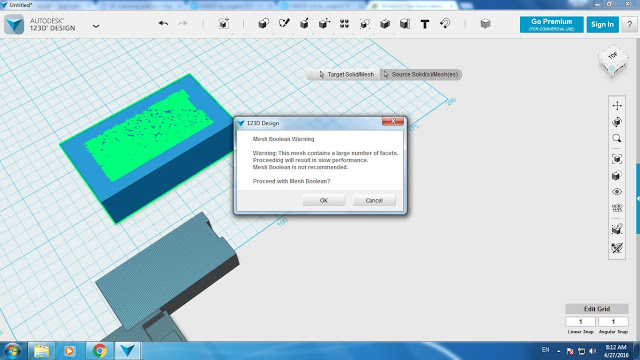Open the Sketch tool menu

click(x=284, y=24)
